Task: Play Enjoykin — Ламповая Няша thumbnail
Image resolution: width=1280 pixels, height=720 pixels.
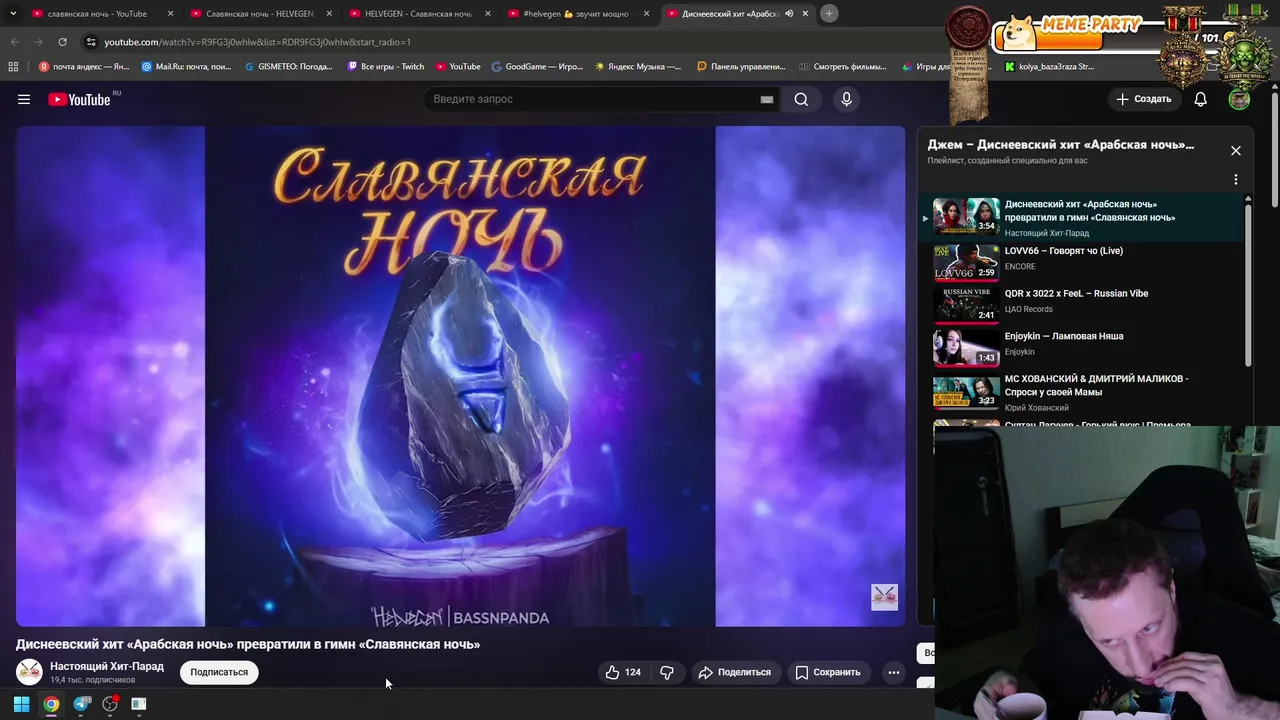Action: click(966, 347)
